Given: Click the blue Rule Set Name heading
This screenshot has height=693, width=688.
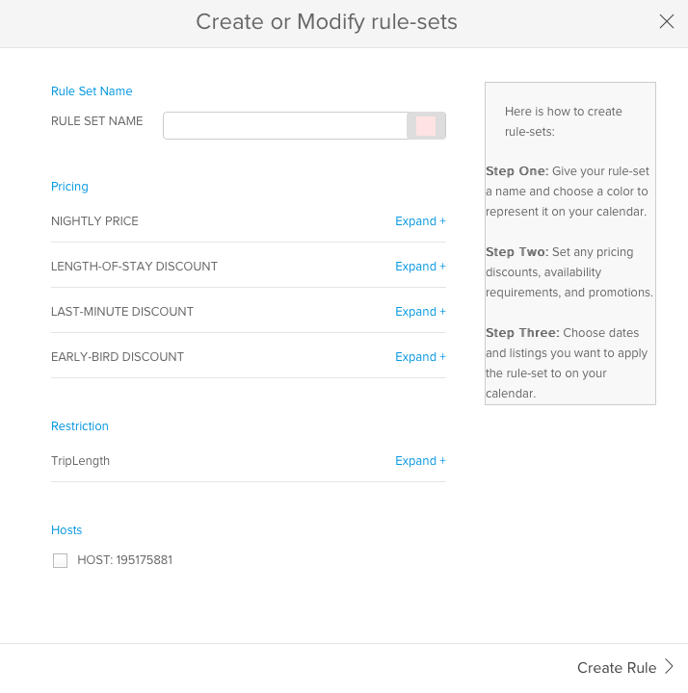Looking at the screenshot, I should (x=92, y=91).
